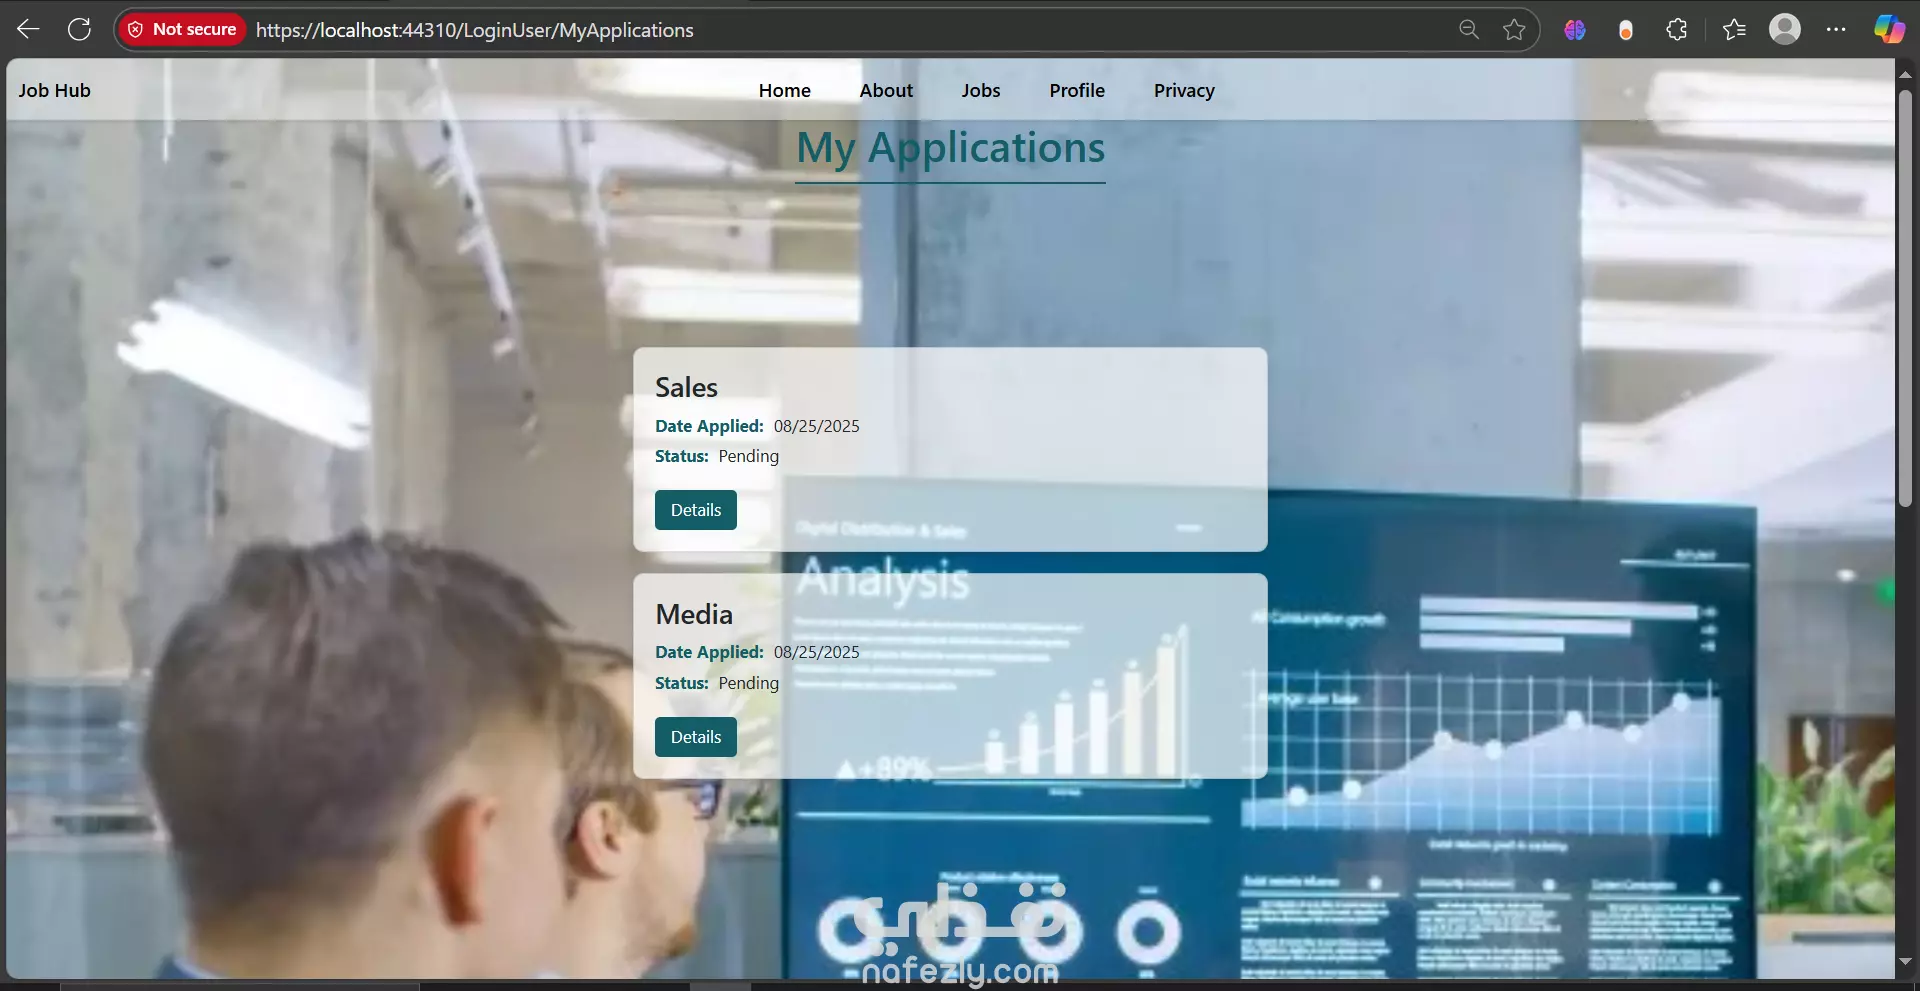Open the purple brain extension icon
Image resolution: width=1920 pixels, height=991 pixels.
1575,30
